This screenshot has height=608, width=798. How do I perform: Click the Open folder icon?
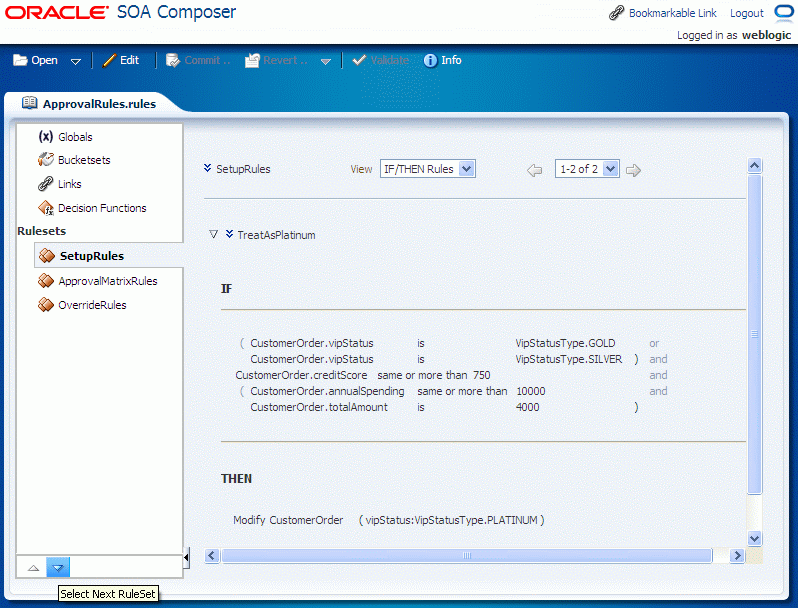(x=20, y=61)
